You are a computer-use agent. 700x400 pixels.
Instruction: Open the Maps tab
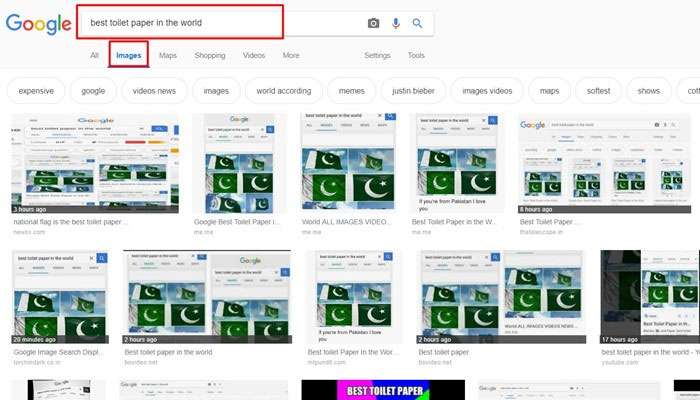tap(168, 55)
